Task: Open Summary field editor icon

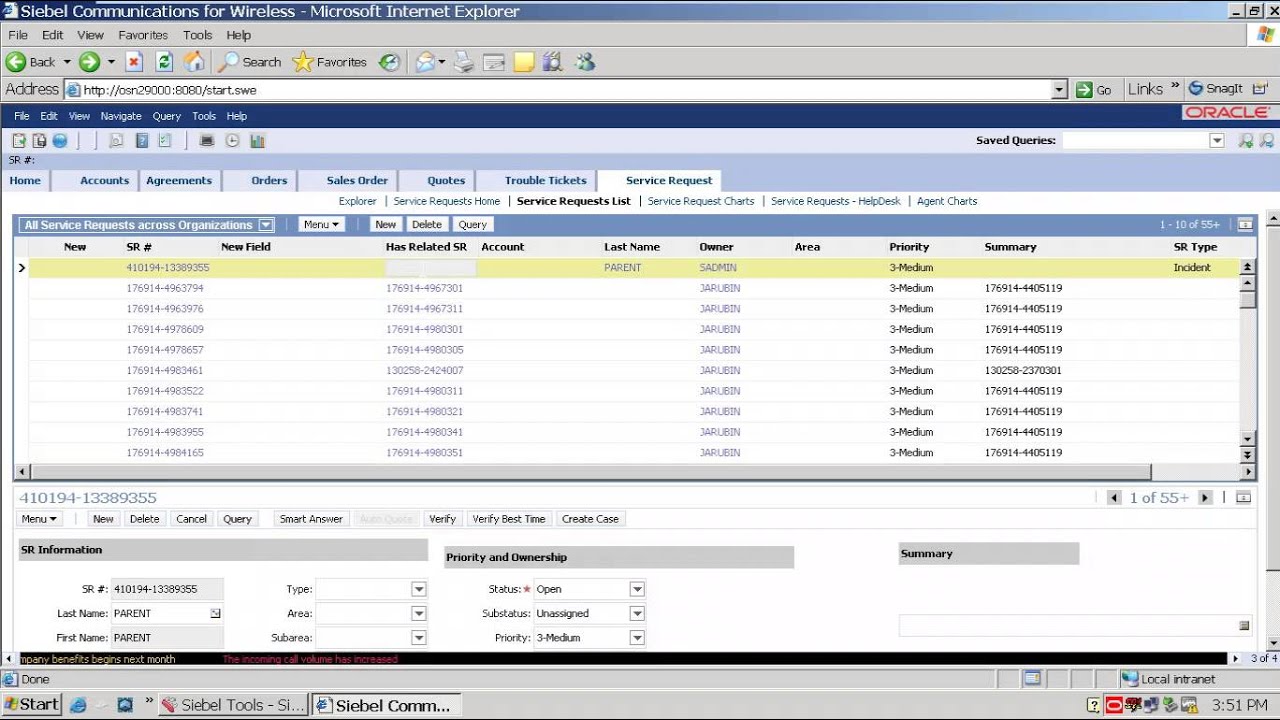Action: click(1244, 626)
